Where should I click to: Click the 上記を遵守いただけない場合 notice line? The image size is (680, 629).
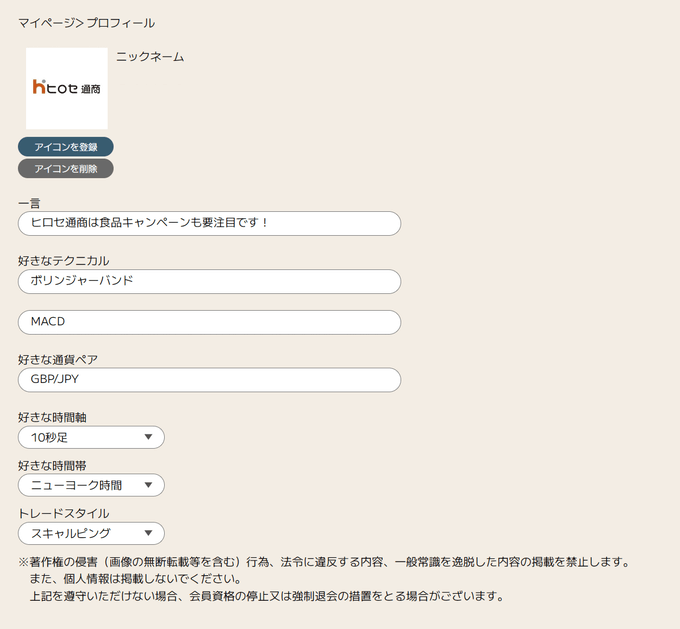pos(267,596)
